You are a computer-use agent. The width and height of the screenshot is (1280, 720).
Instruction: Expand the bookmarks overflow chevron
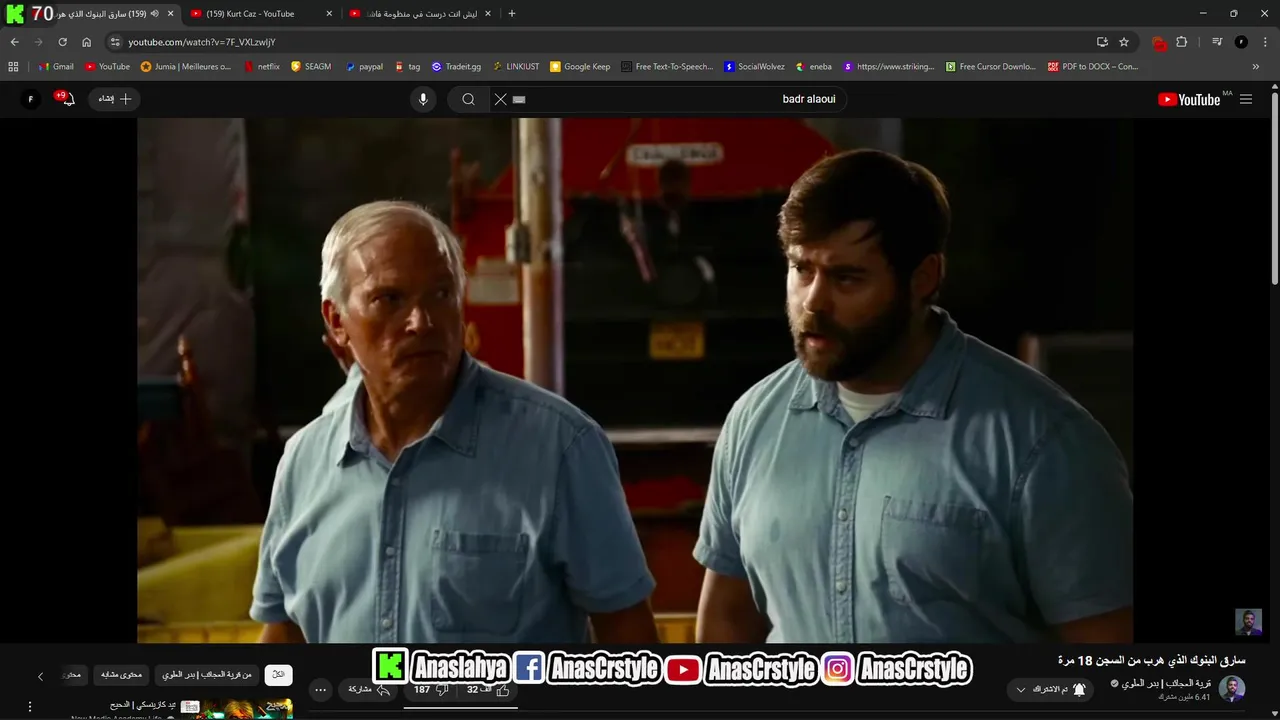tap(1256, 67)
